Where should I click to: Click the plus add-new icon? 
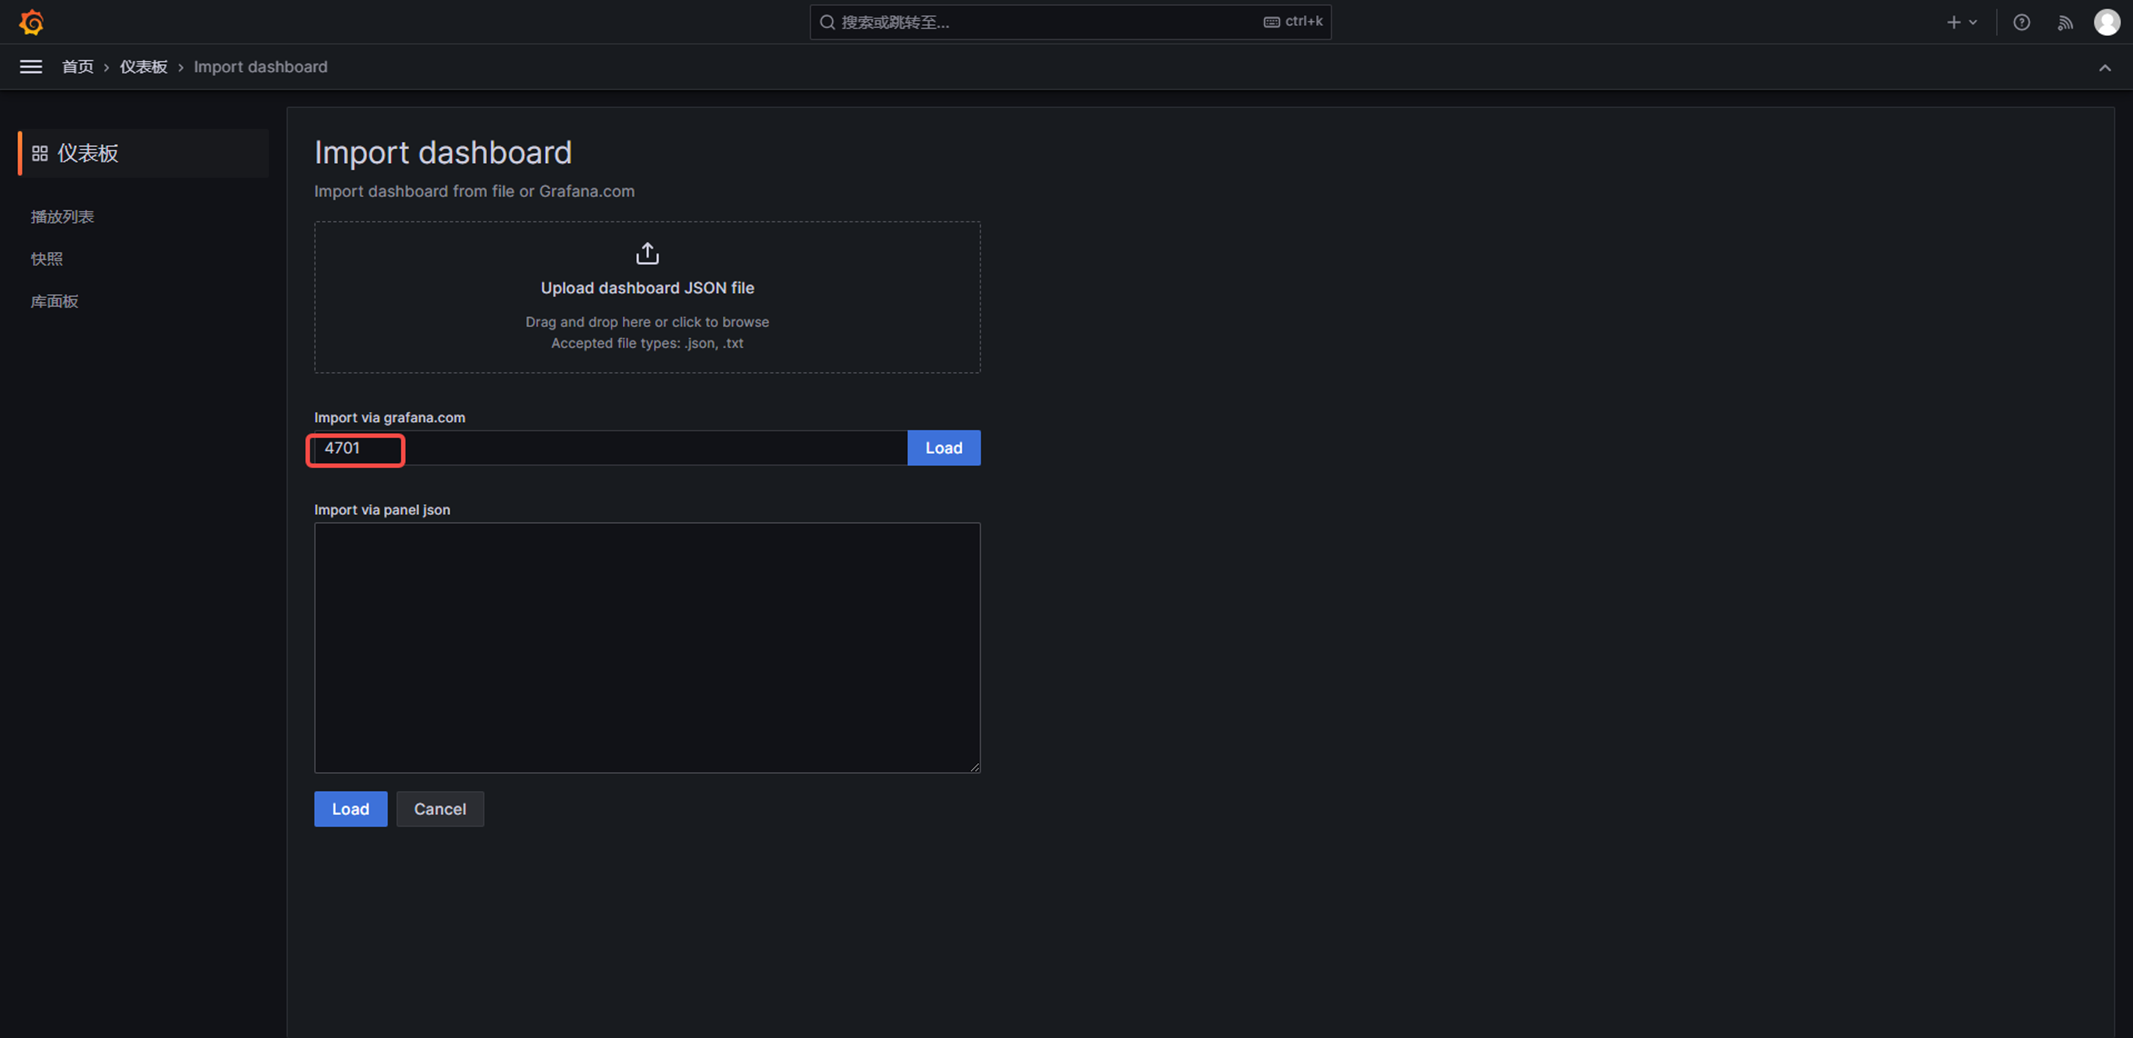(x=1953, y=22)
